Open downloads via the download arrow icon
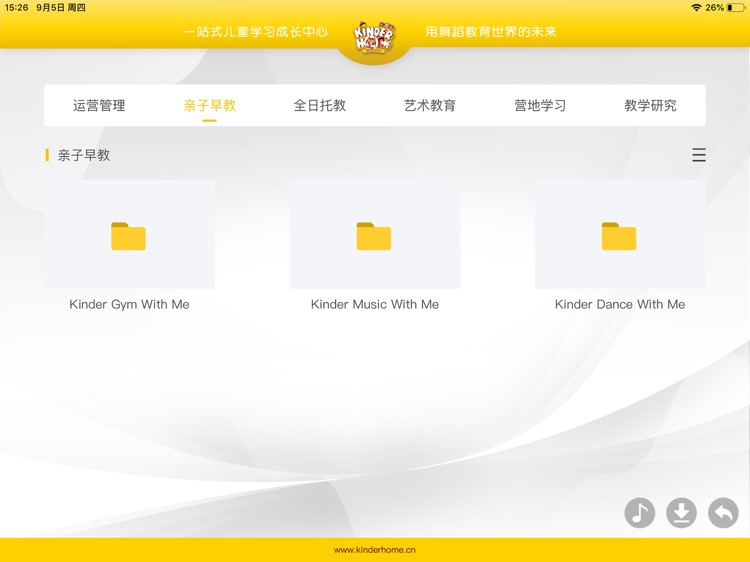Viewport: 750px width, 562px height. [681, 513]
